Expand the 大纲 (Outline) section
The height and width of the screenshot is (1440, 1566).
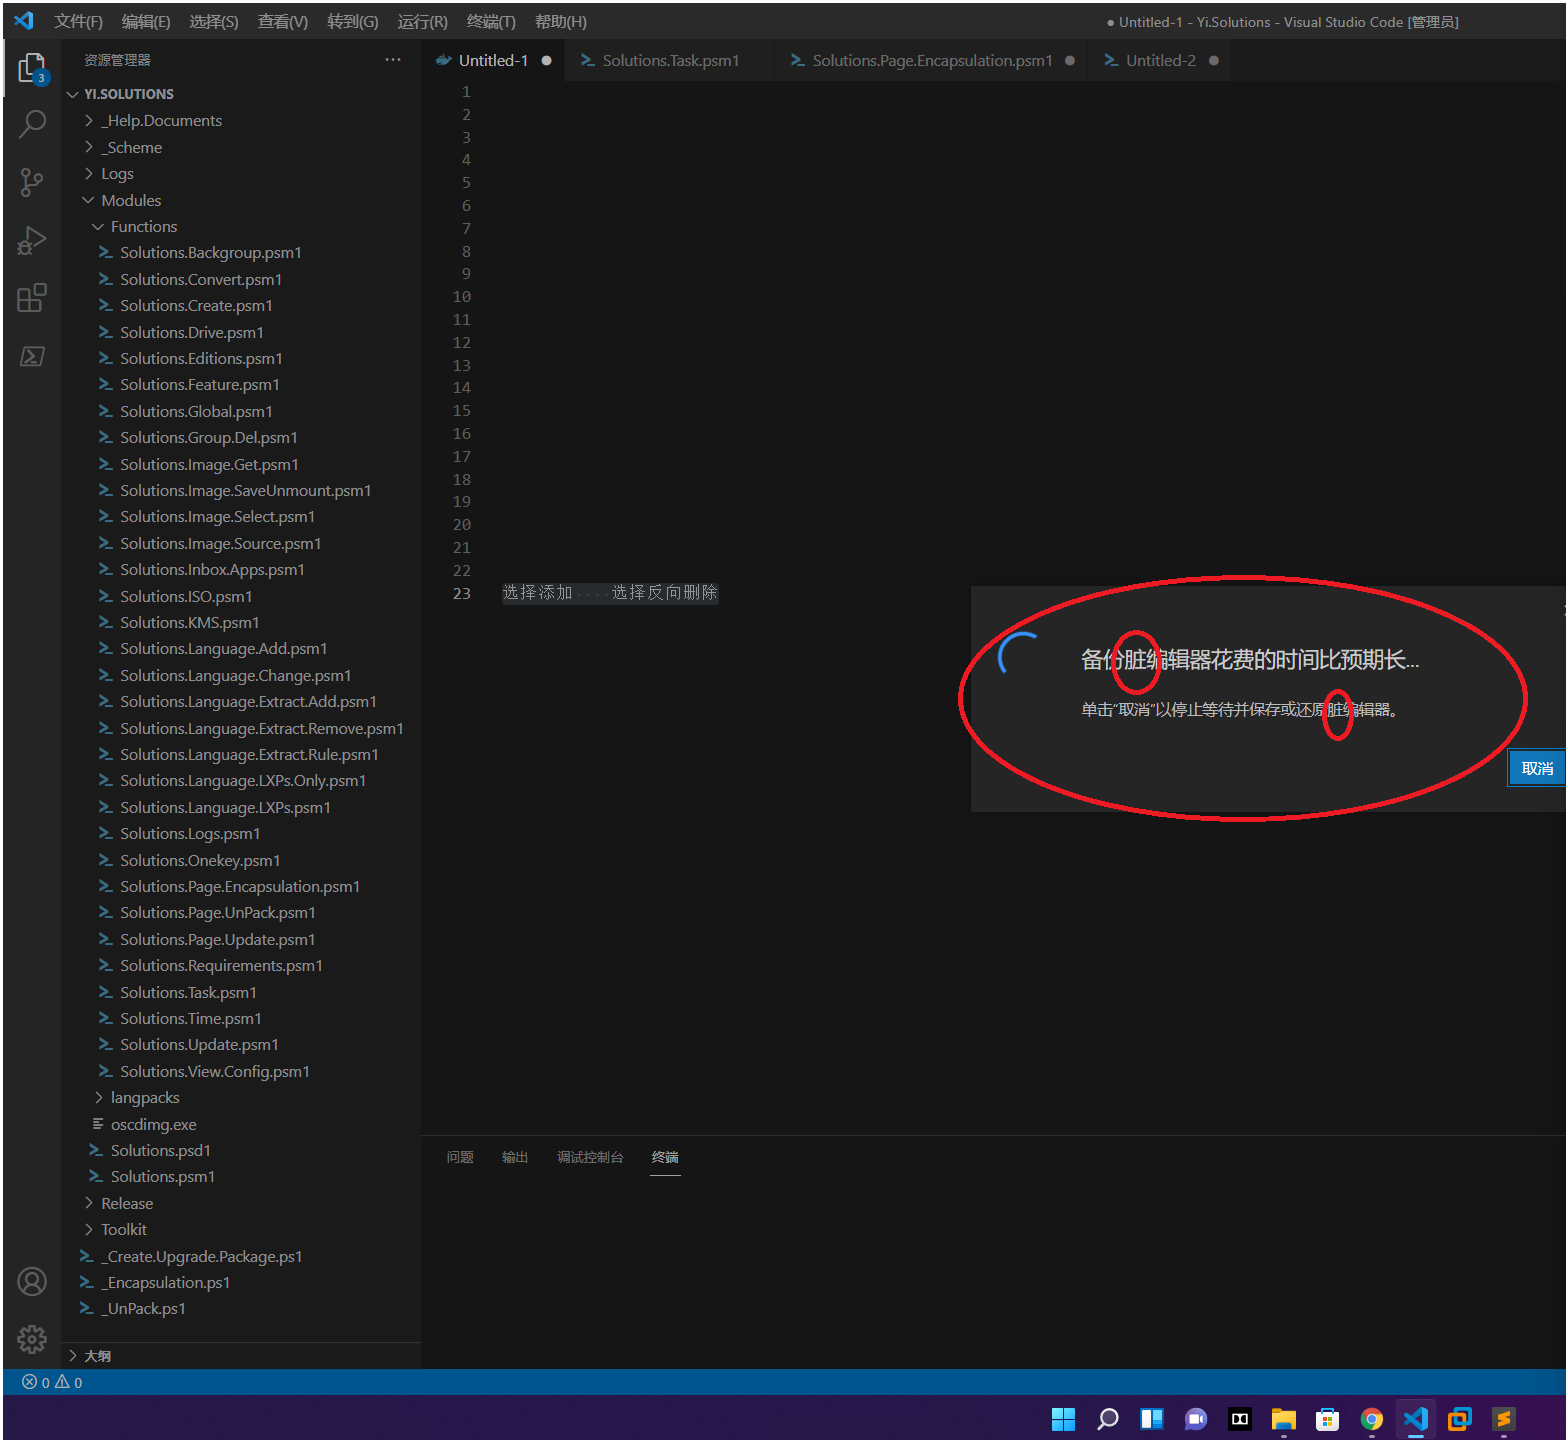(96, 1355)
